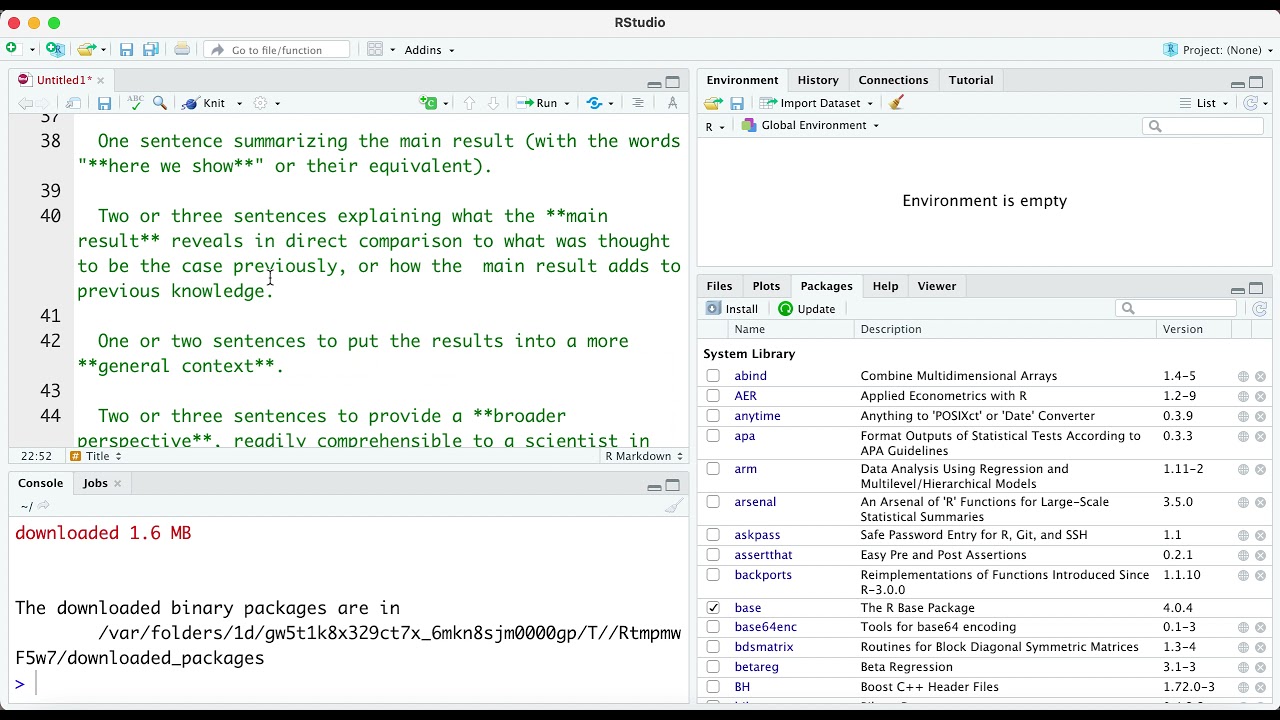Tick the betareg package checkbox

[x=713, y=667]
